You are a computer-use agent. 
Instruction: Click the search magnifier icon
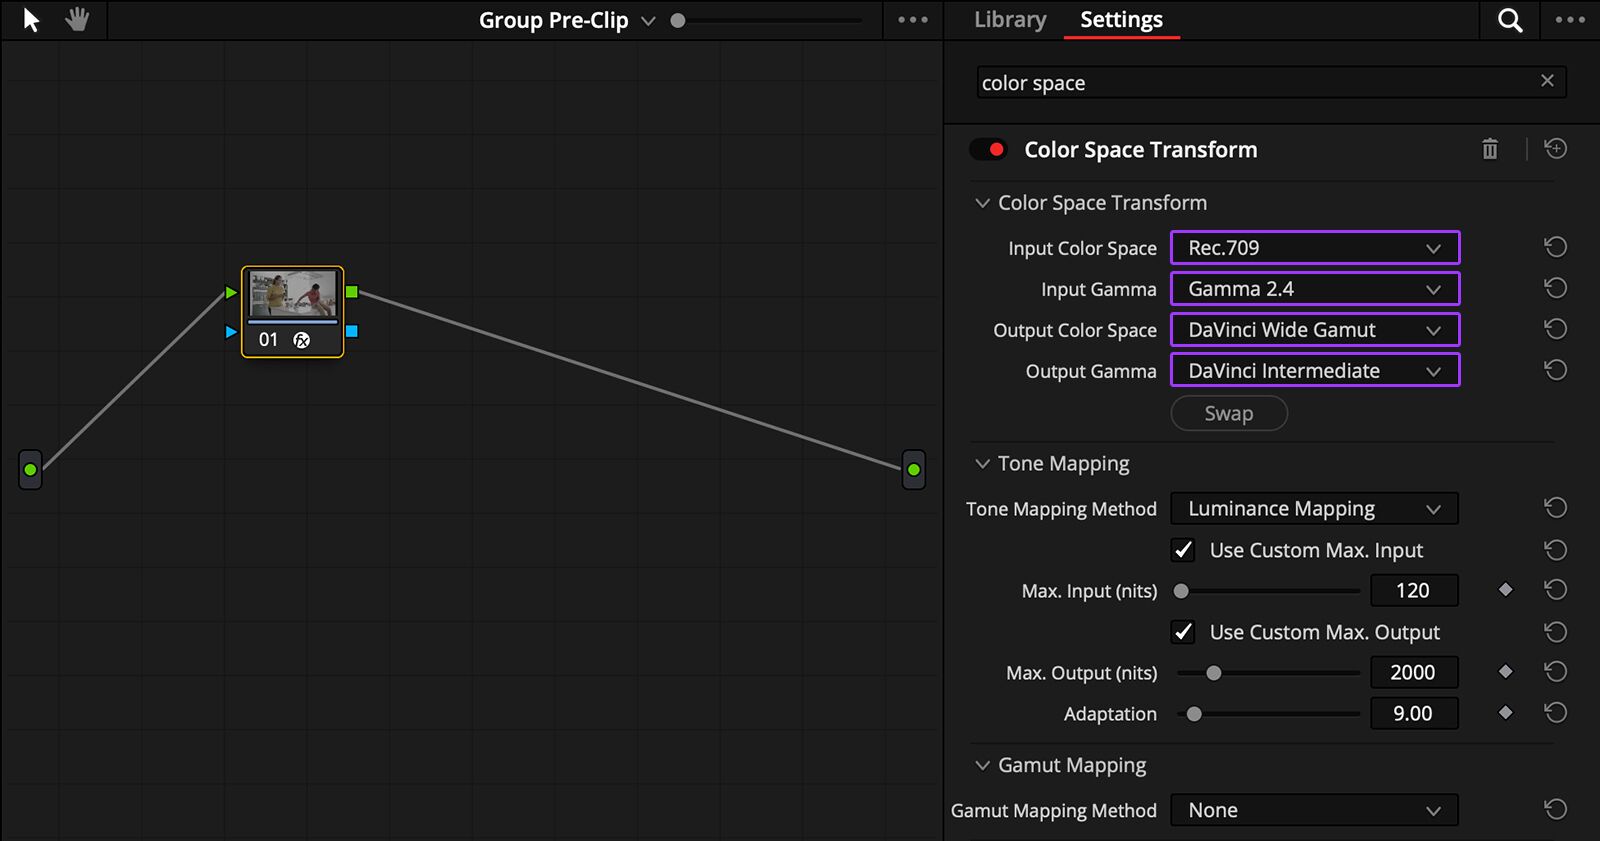pos(1510,20)
